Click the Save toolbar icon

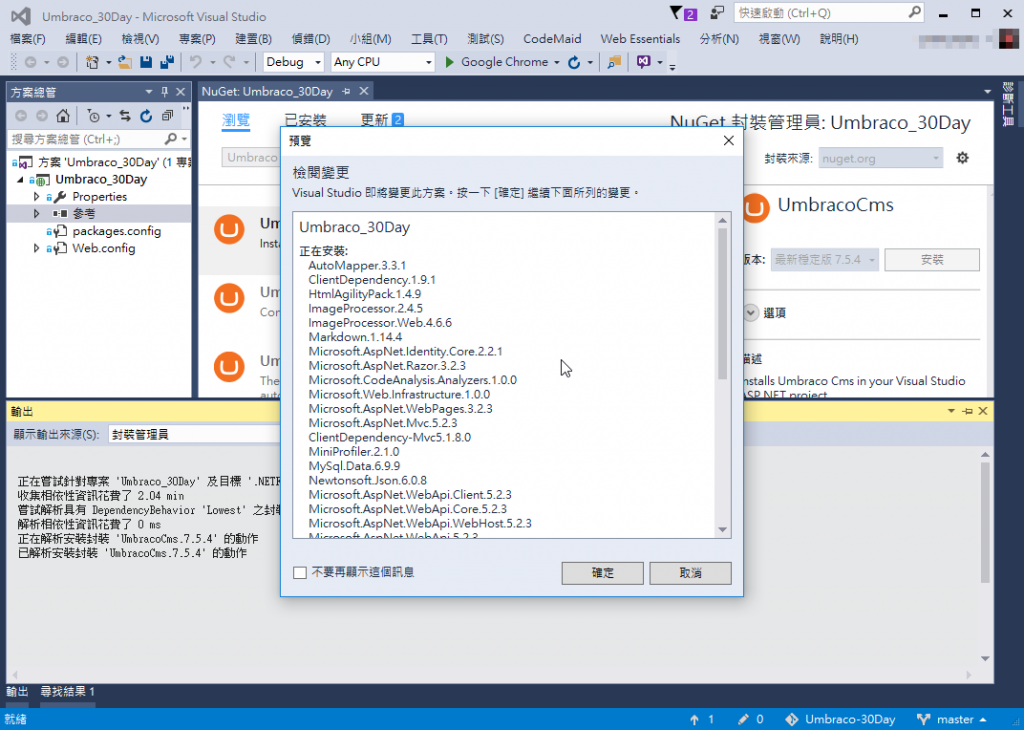(x=146, y=62)
